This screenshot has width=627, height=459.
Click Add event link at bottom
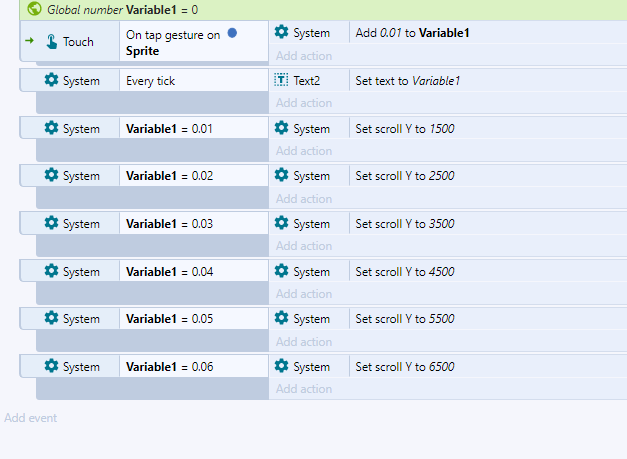30,418
